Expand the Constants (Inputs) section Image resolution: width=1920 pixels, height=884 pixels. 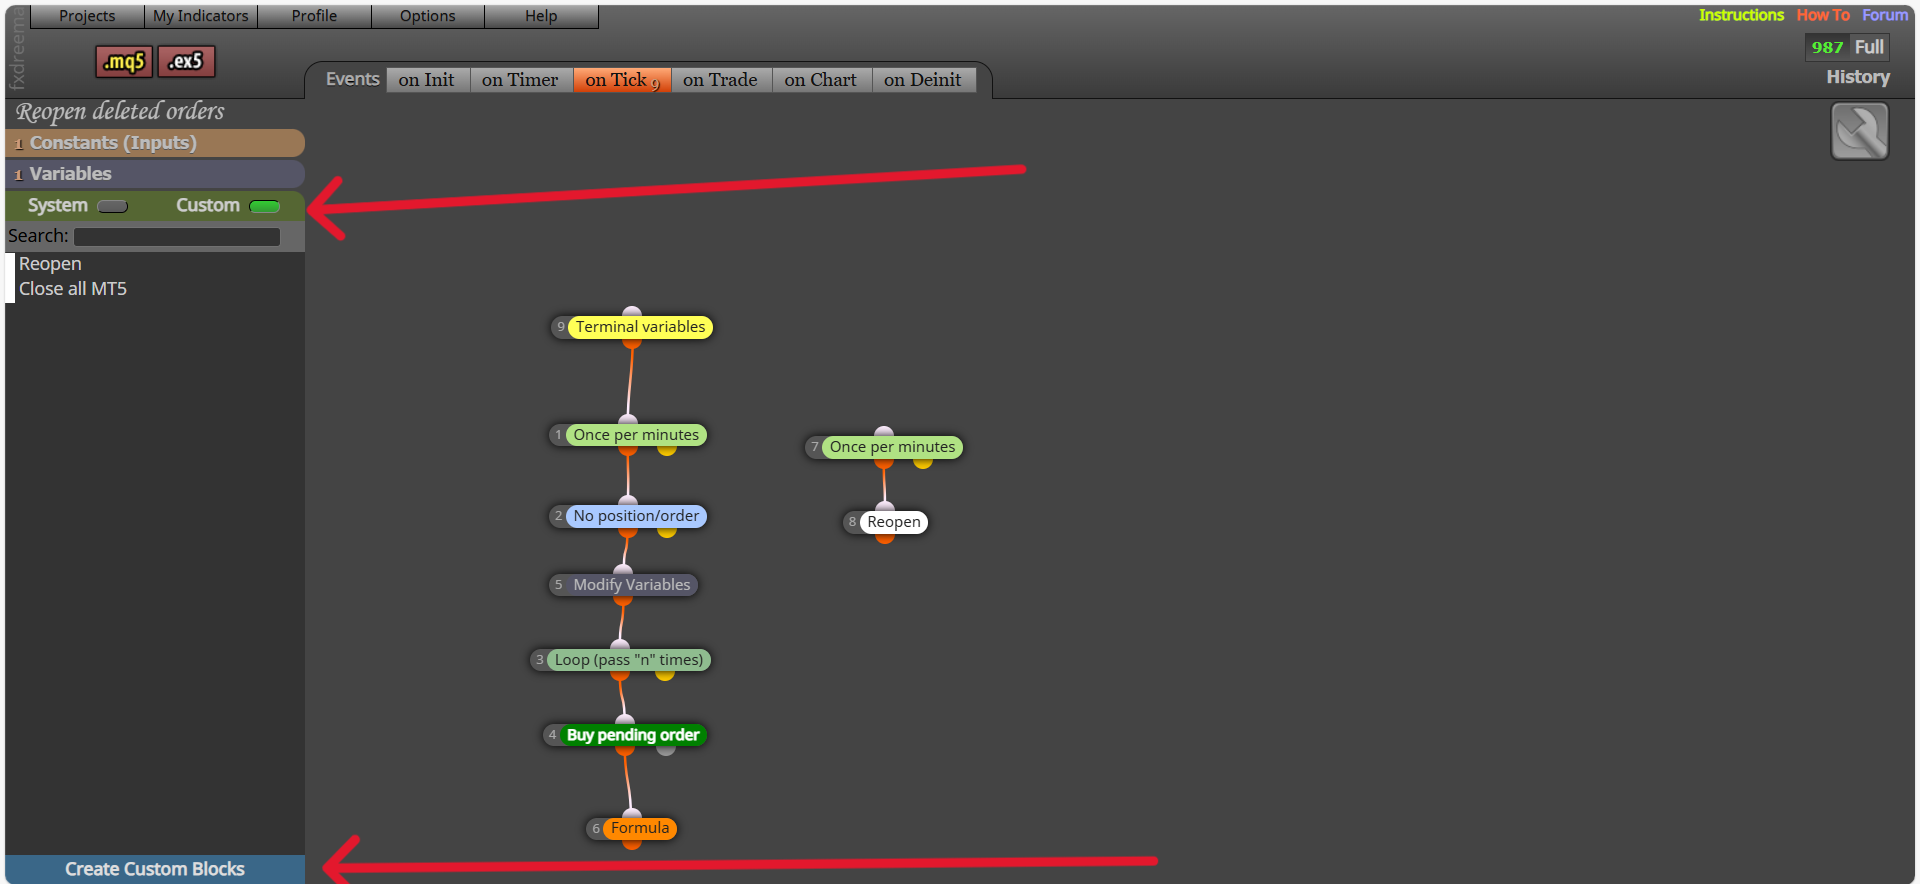[155, 143]
